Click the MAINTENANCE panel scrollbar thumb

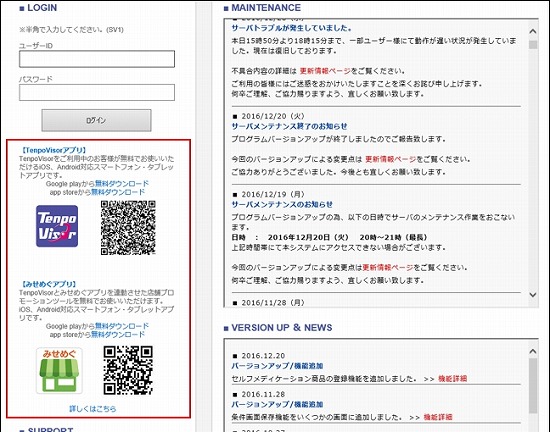click(533, 45)
